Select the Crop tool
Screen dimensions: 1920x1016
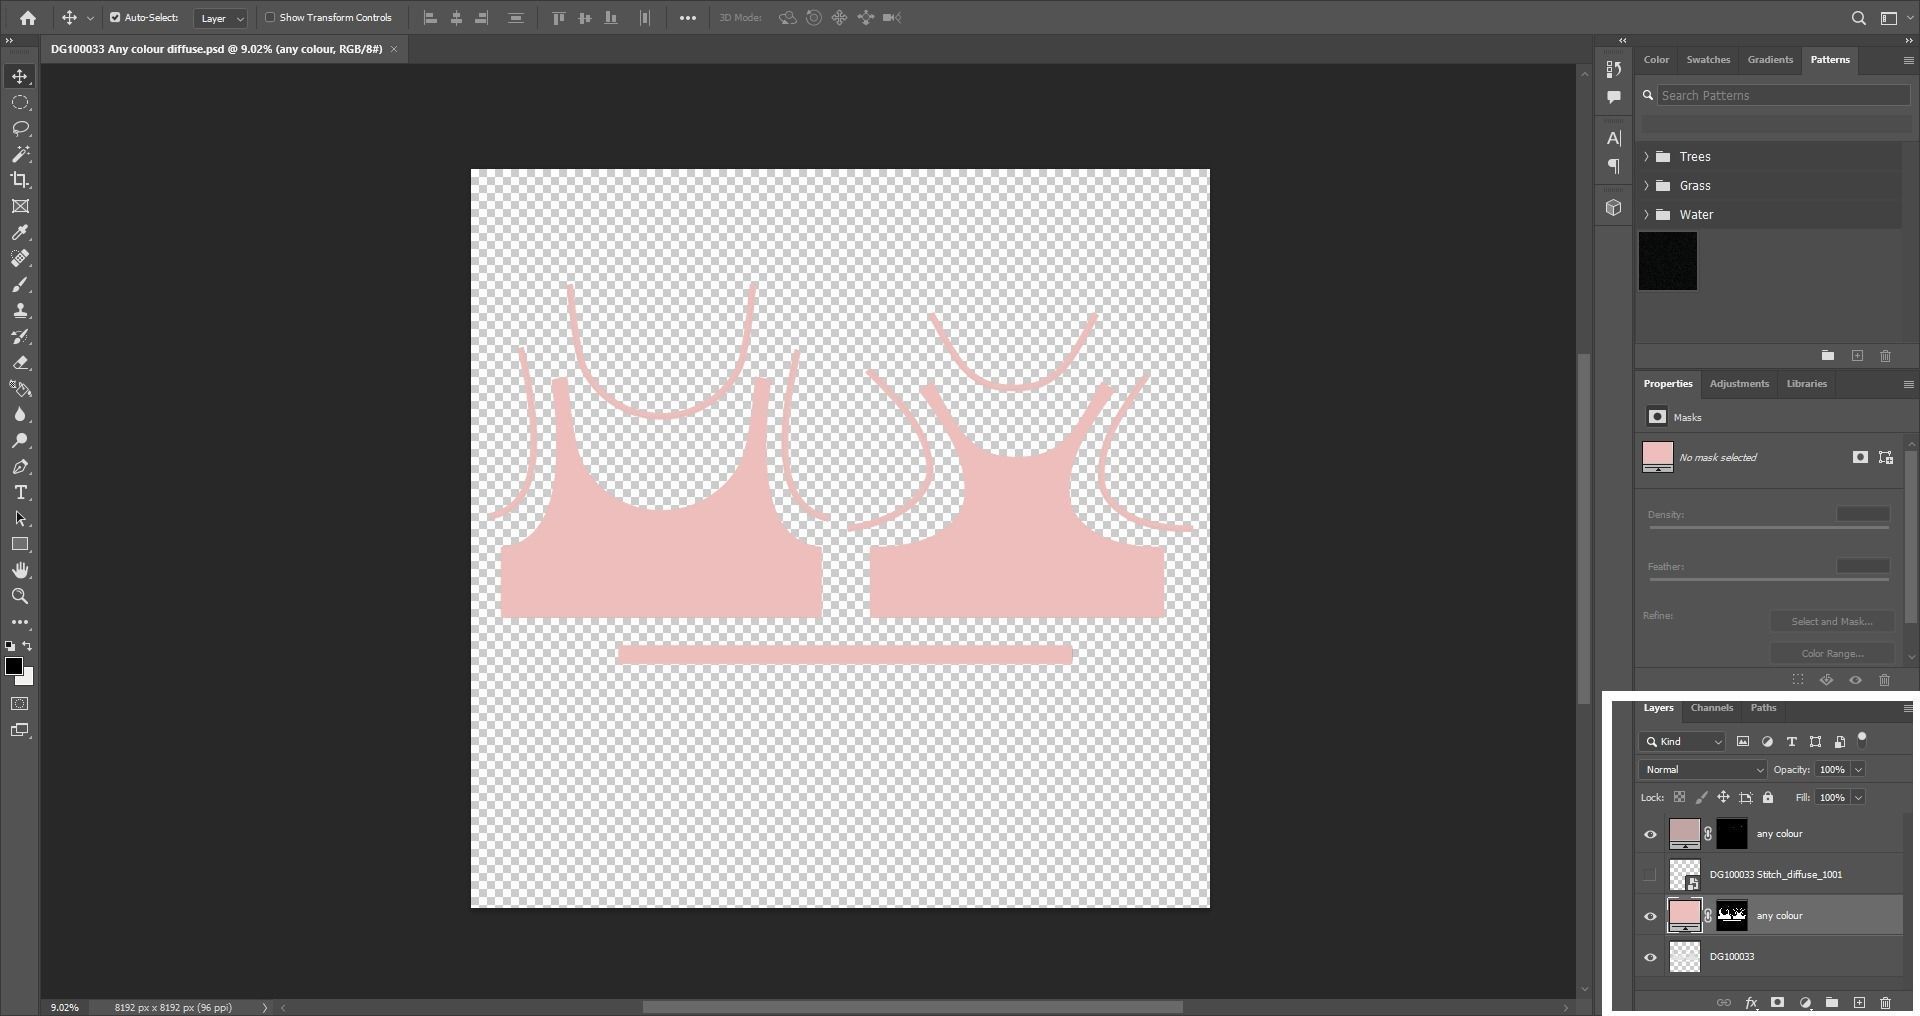pos(20,180)
